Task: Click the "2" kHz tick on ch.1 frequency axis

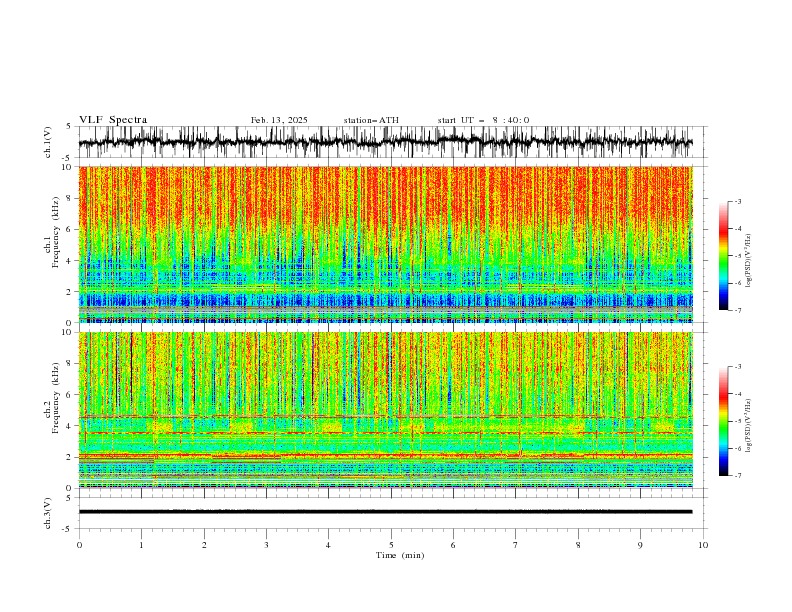Action: click(70, 292)
